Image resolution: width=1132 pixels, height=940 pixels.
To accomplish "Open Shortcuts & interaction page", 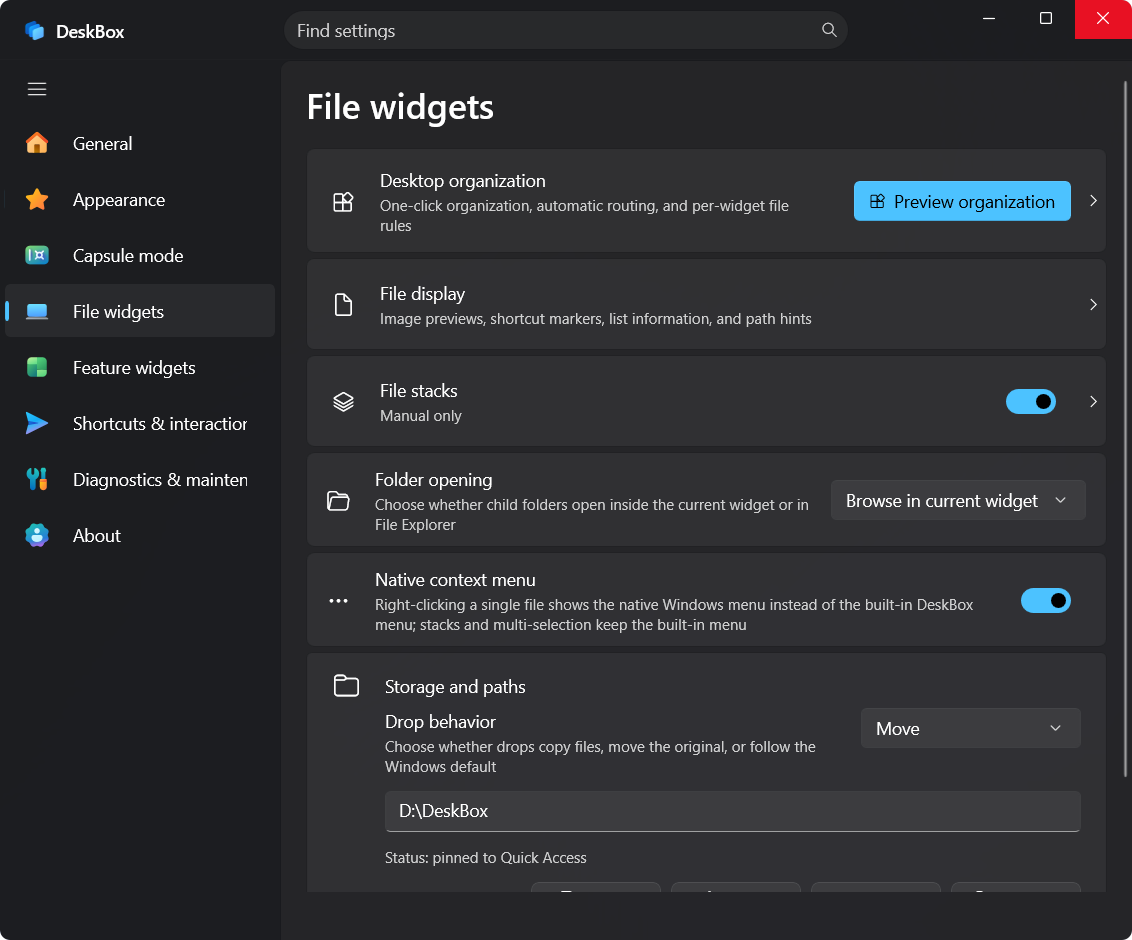I will pos(140,423).
